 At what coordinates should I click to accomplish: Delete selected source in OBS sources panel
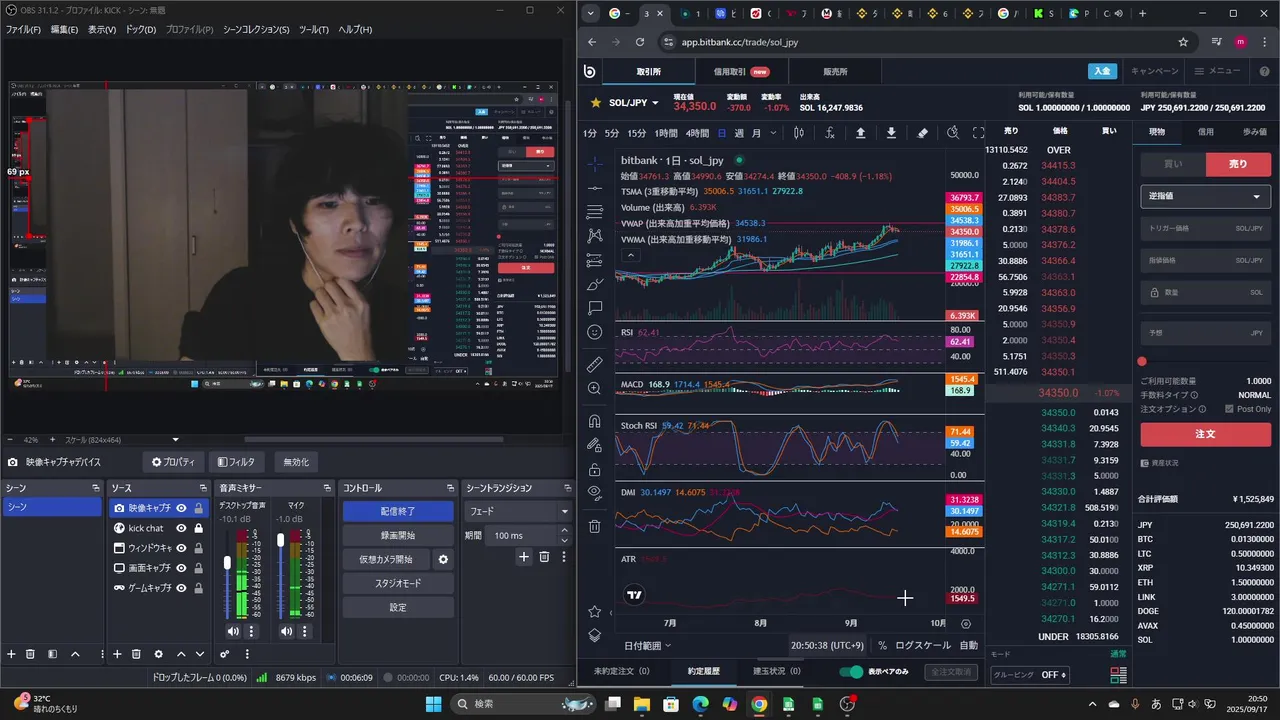pyautogui.click(x=137, y=654)
